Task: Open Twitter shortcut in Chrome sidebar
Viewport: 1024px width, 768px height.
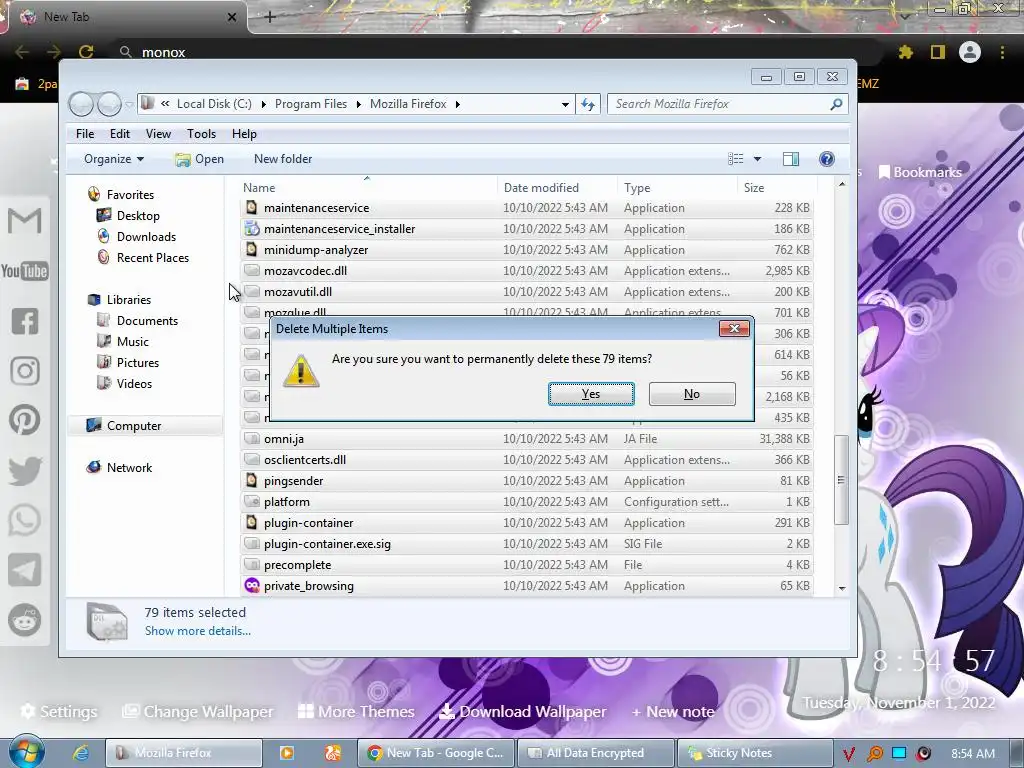Action: (x=25, y=471)
